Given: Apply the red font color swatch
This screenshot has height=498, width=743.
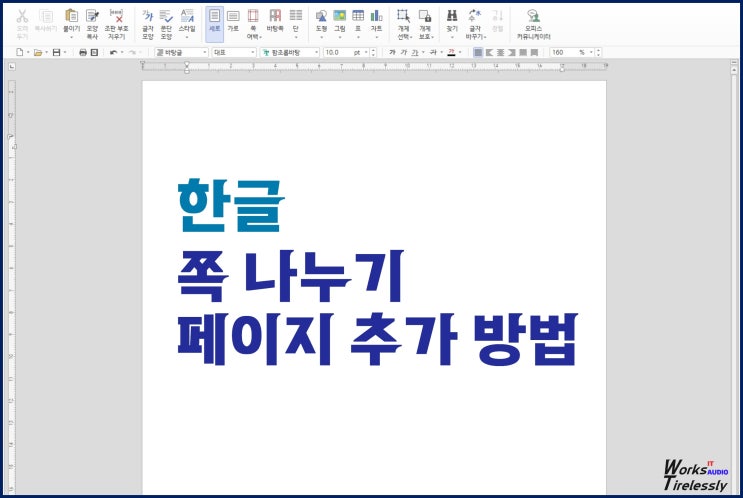Looking at the screenshot, I should 451,52.
